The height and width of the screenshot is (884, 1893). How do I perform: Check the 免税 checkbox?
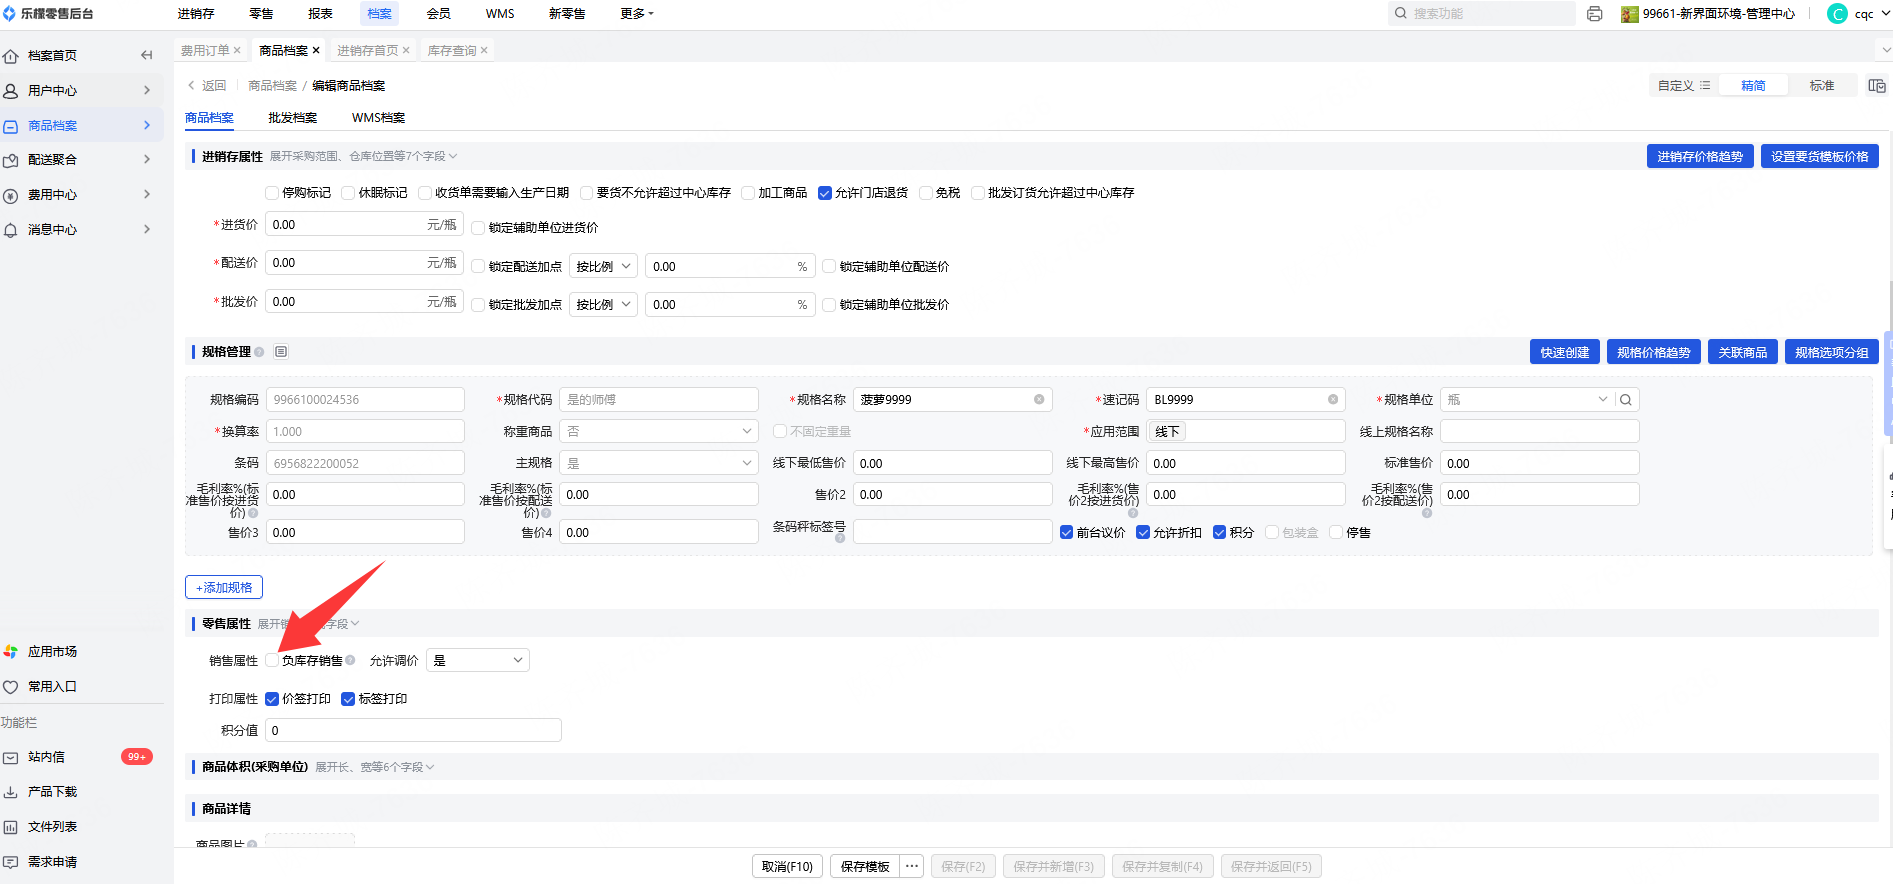click(926, 193)
